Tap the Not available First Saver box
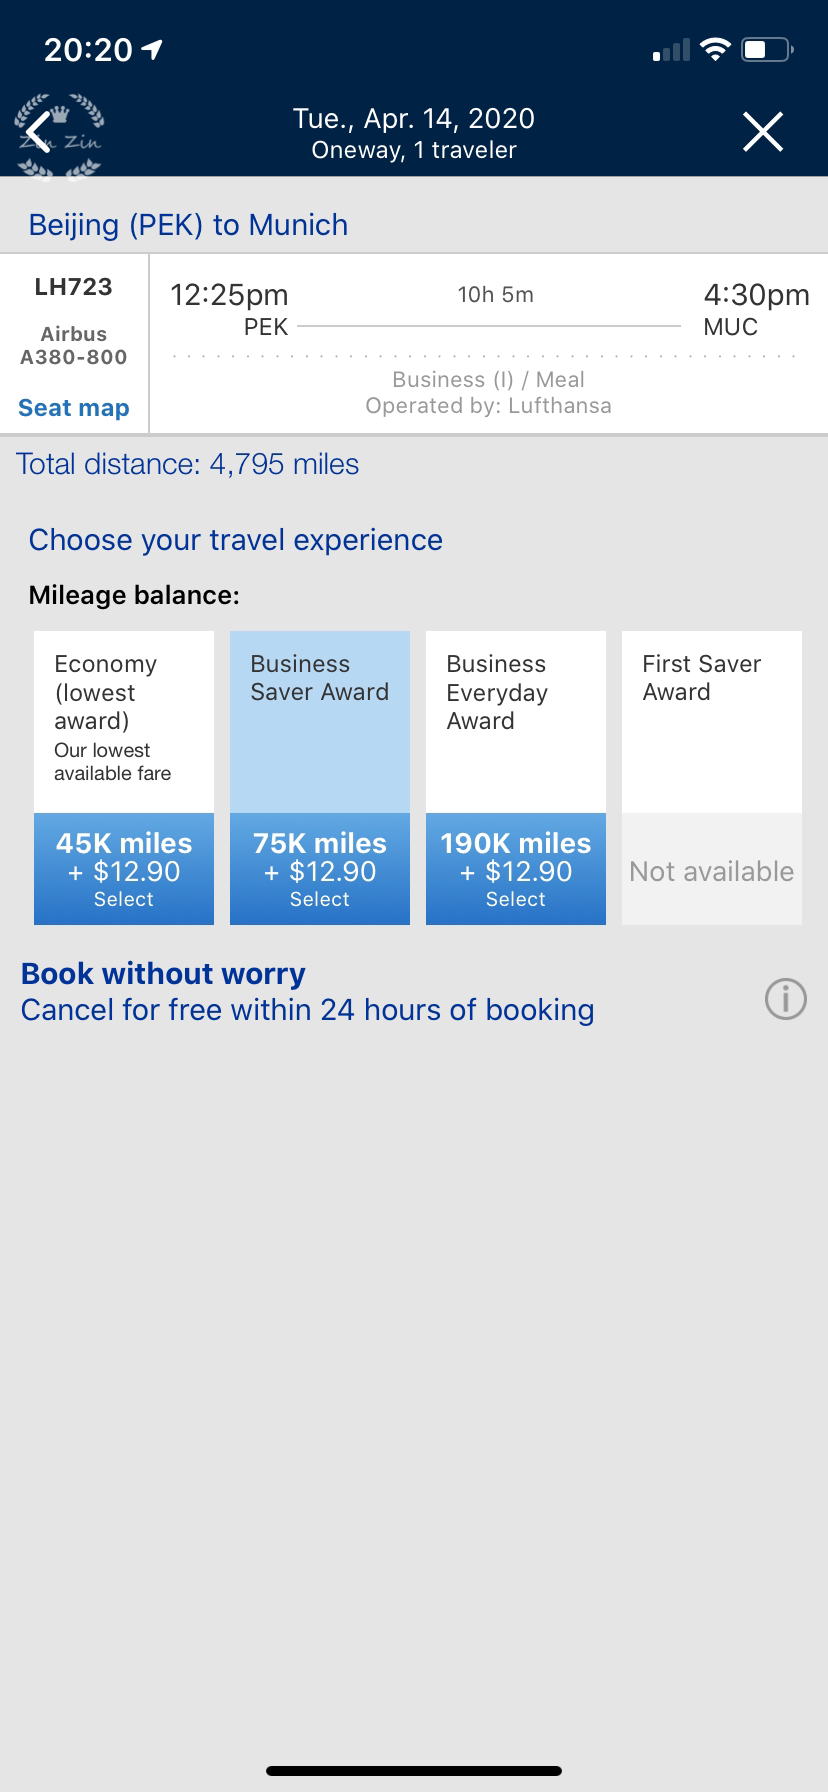 click(712, 869)
